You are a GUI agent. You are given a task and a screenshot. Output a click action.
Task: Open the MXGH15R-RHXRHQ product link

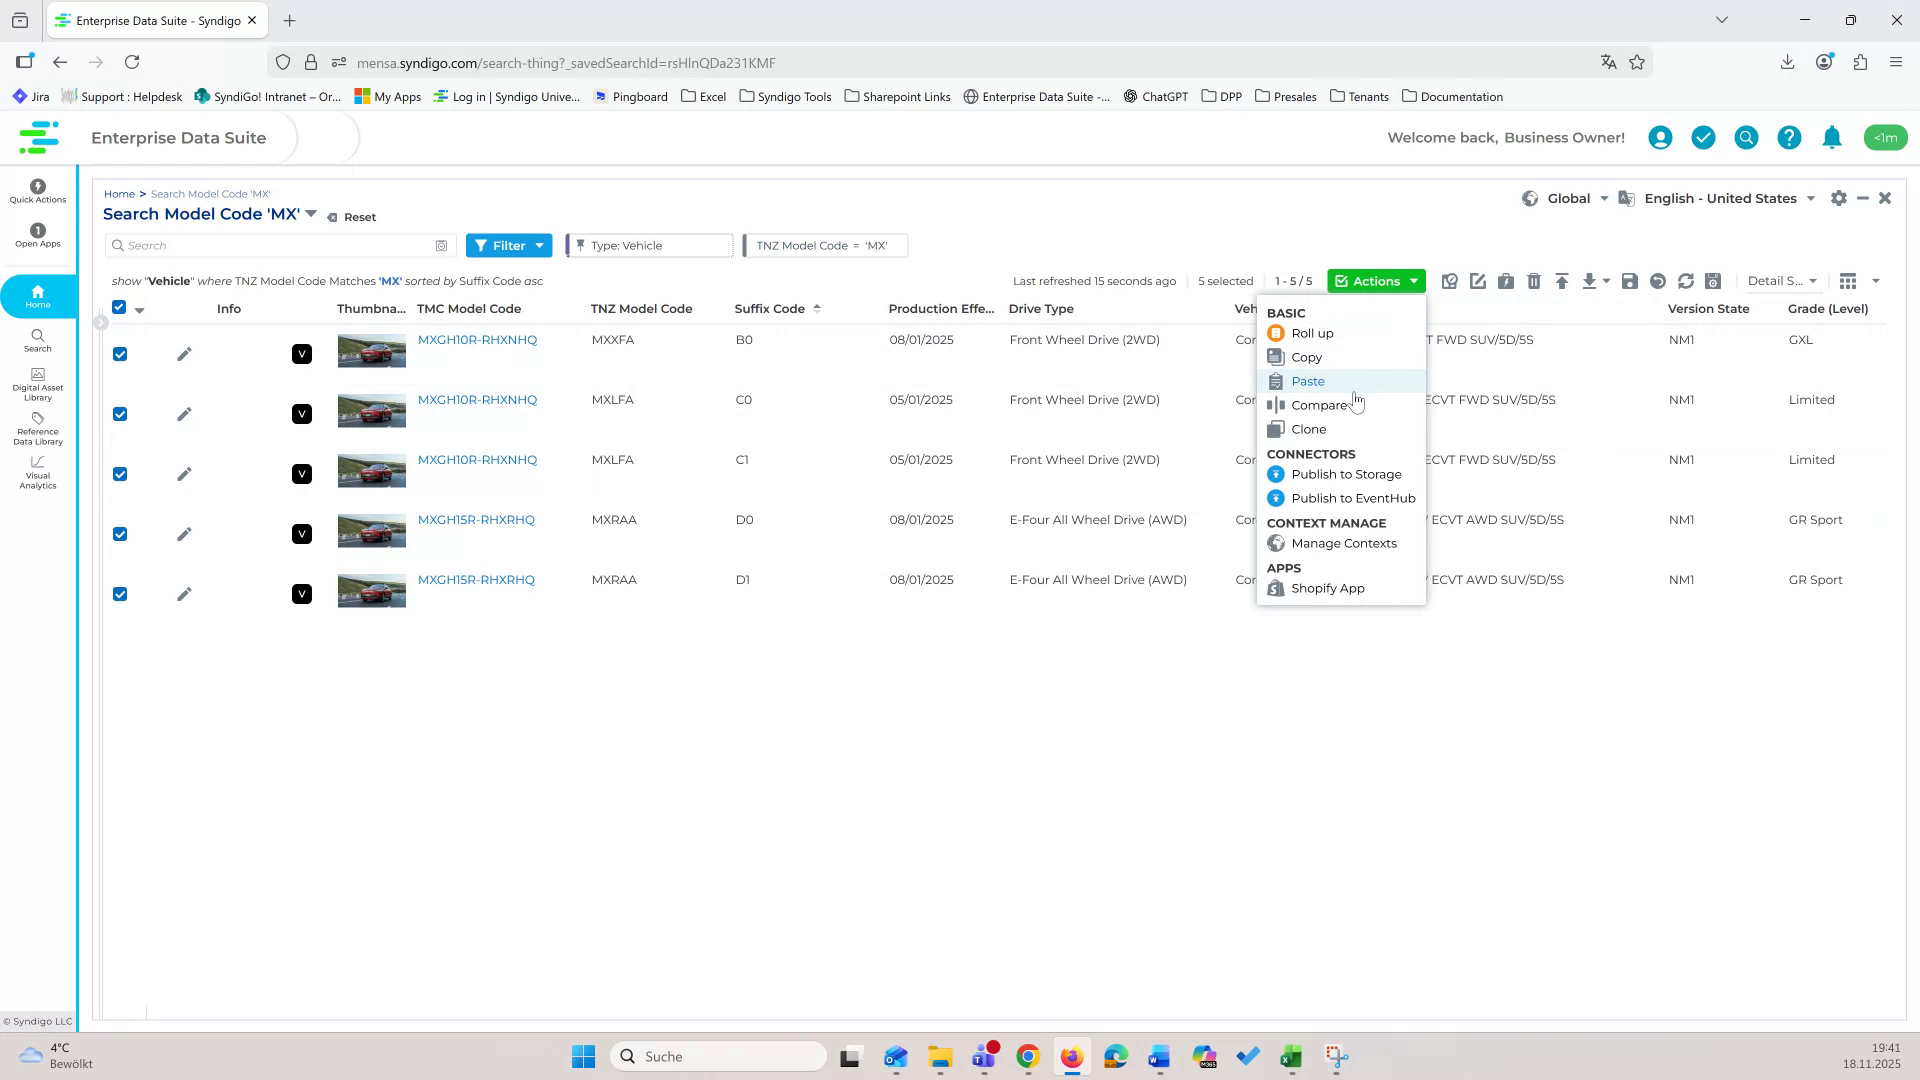[x=475, y=519]
